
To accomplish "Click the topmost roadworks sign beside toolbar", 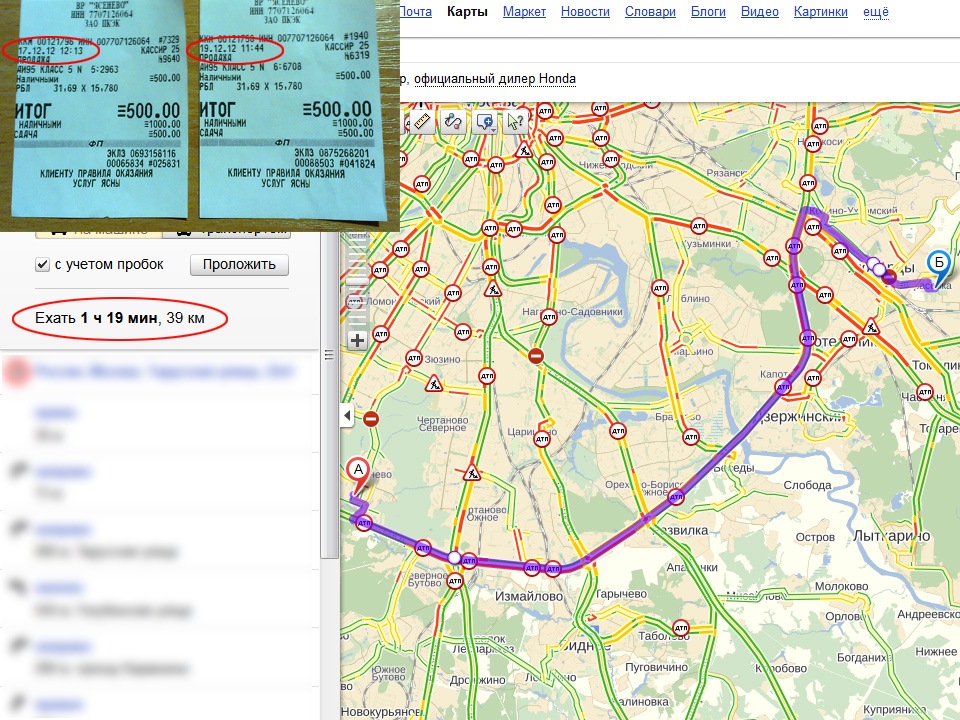I will (523, 149).
